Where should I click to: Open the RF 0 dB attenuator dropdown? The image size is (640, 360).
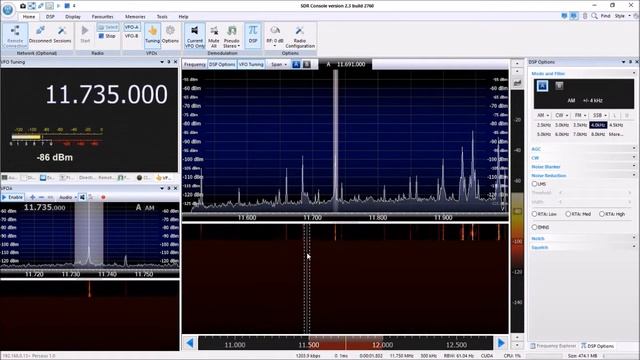[275, 36]
